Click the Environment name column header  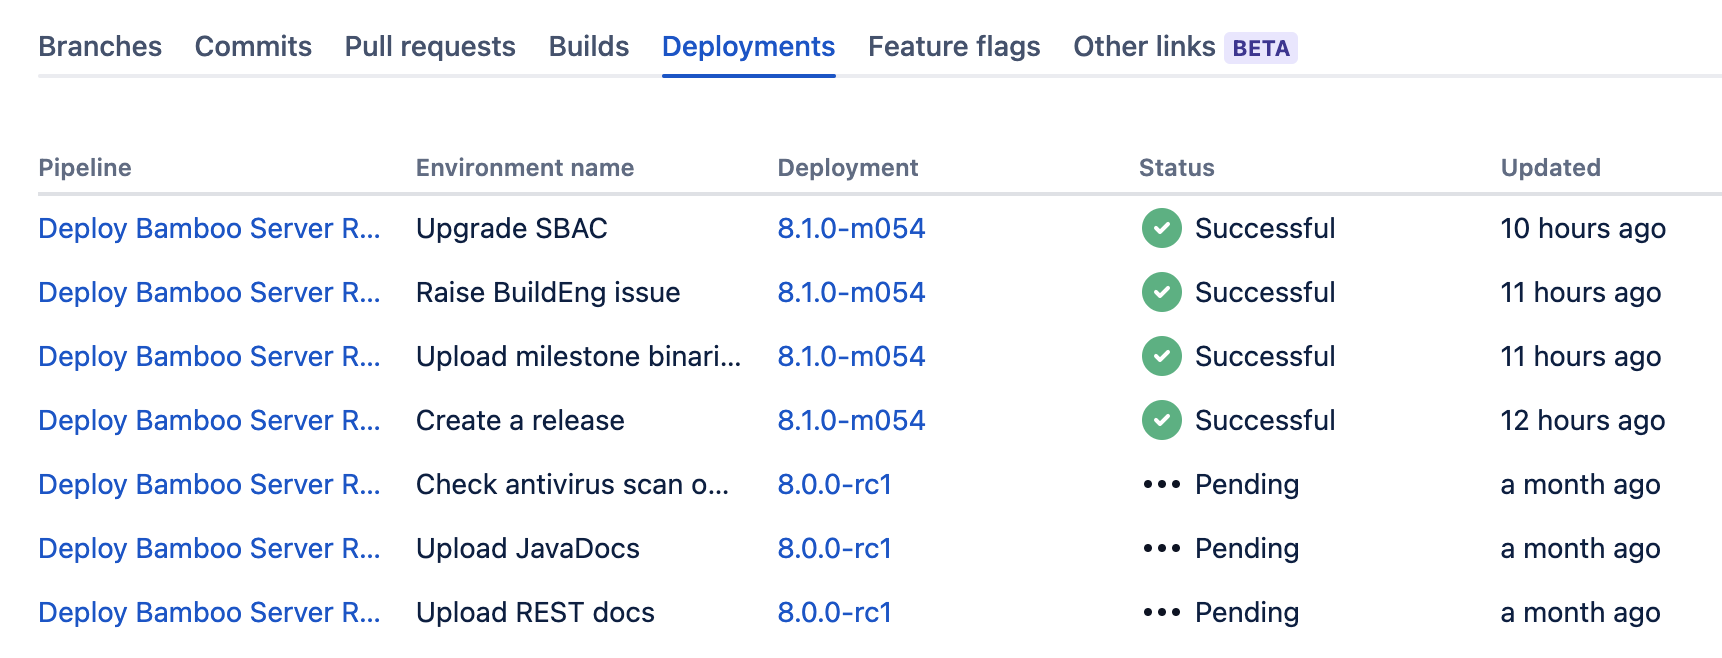click(x=525, y=168)
